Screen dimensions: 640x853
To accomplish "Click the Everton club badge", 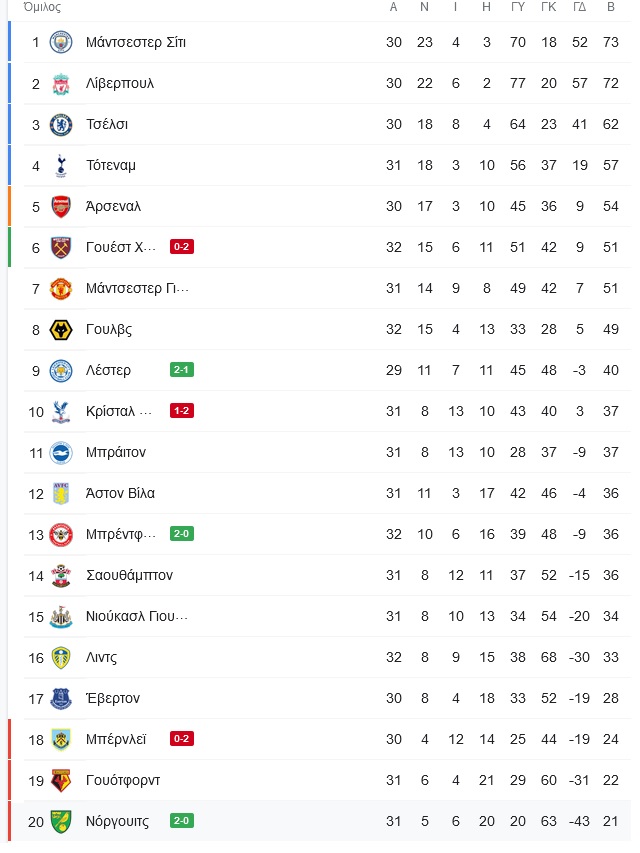I will [61, 699].
